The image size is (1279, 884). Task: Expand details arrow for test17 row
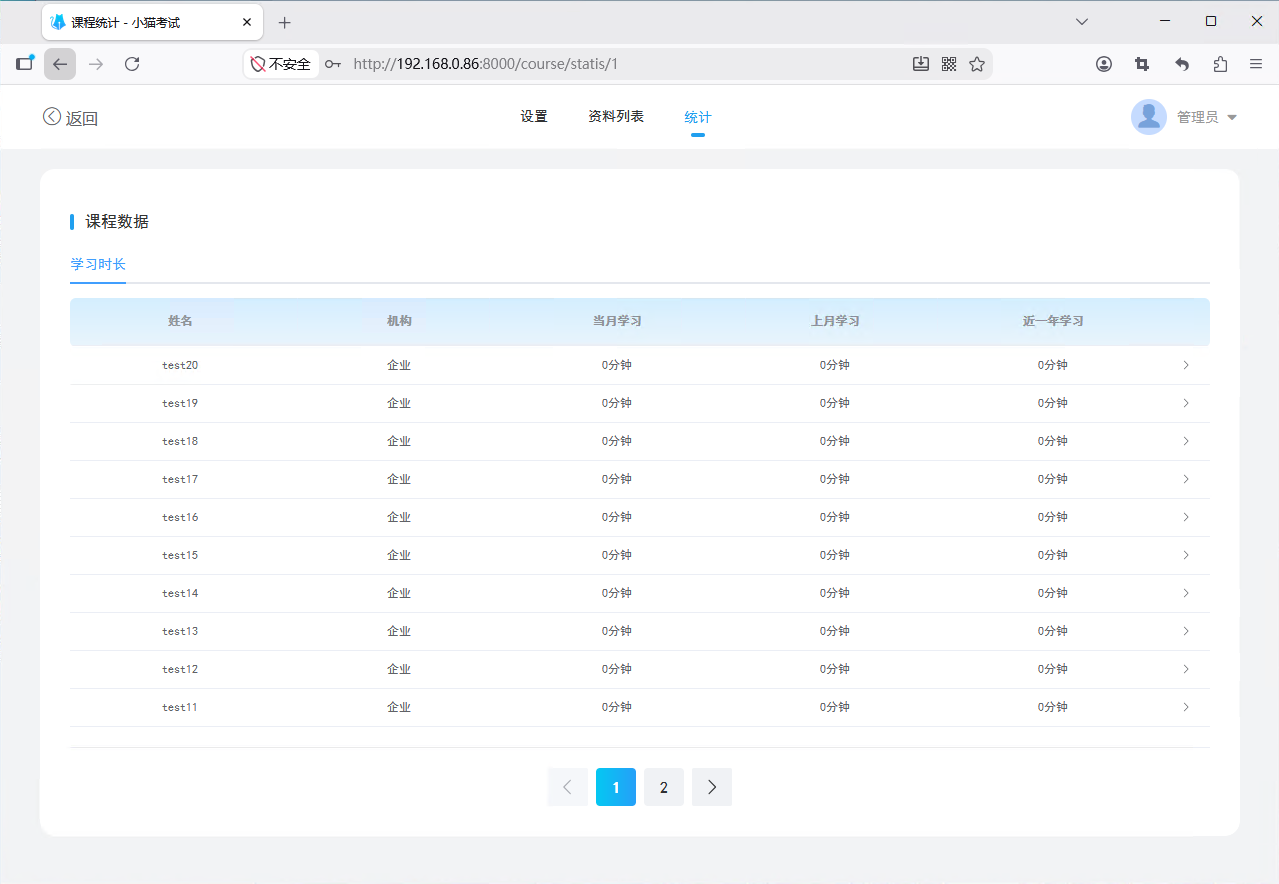1186,479
